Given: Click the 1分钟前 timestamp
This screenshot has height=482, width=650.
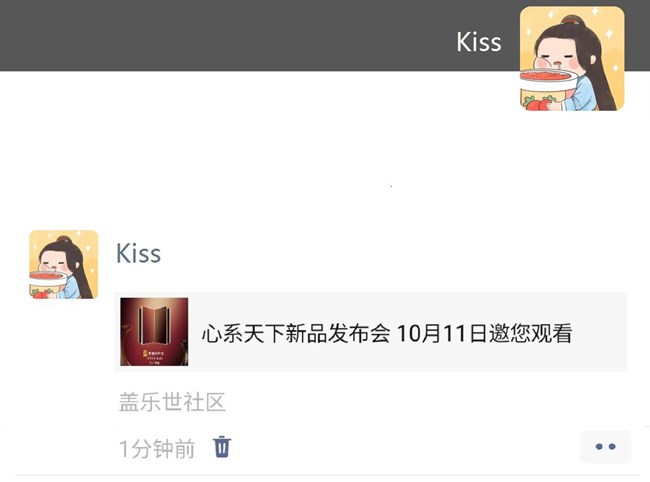Looking at the screenshot, I should (157, 449).
